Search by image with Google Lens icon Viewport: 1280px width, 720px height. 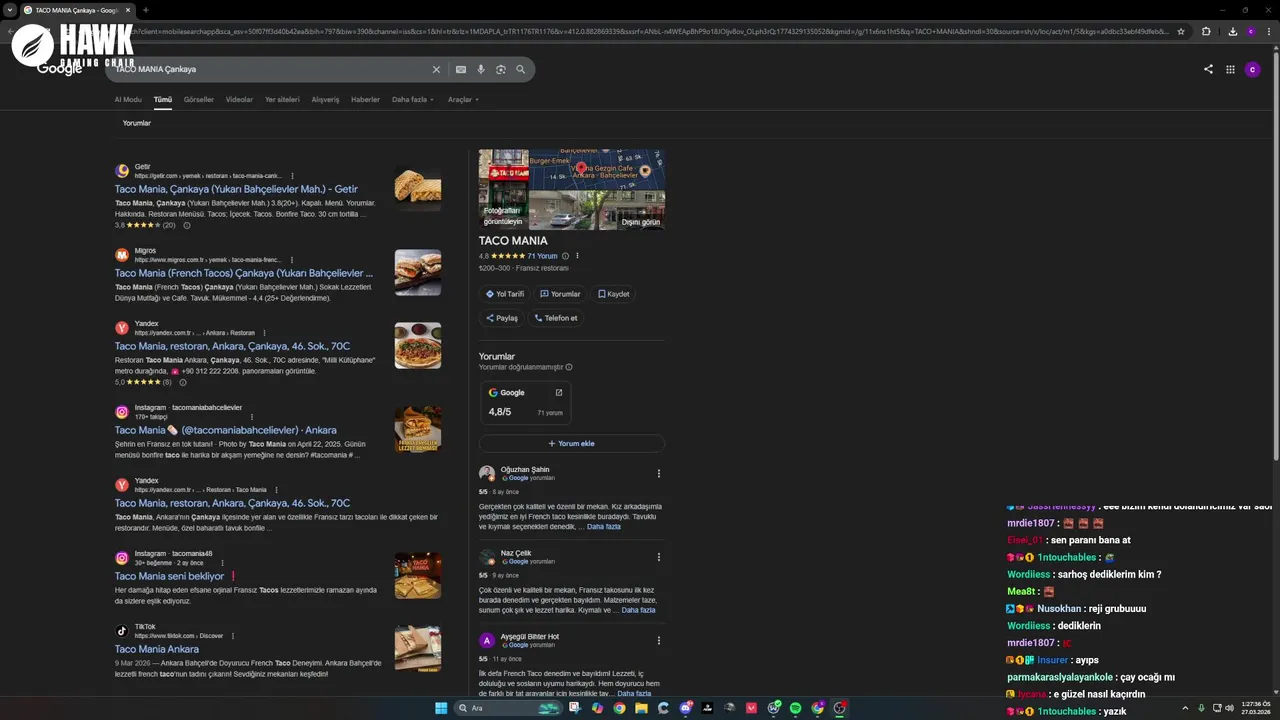coord(501,70)
